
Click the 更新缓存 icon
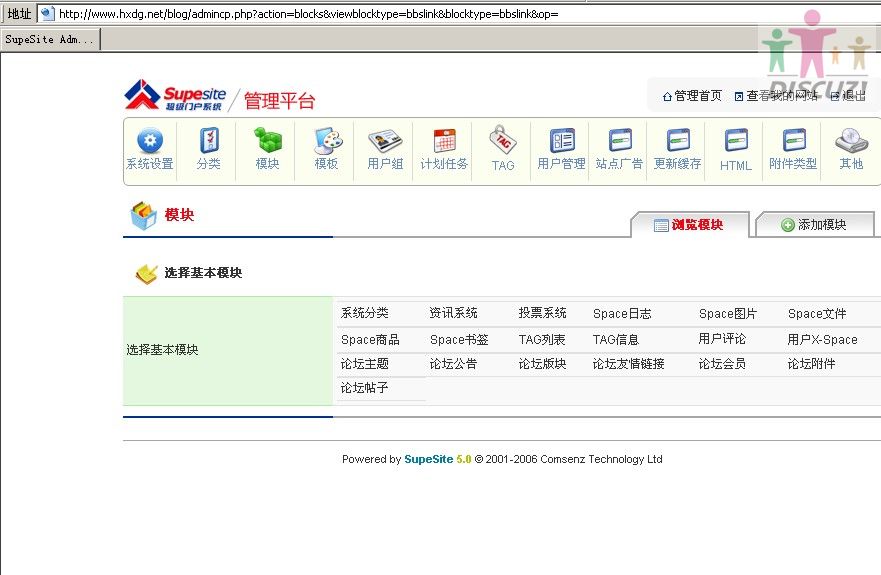[678, 141]
